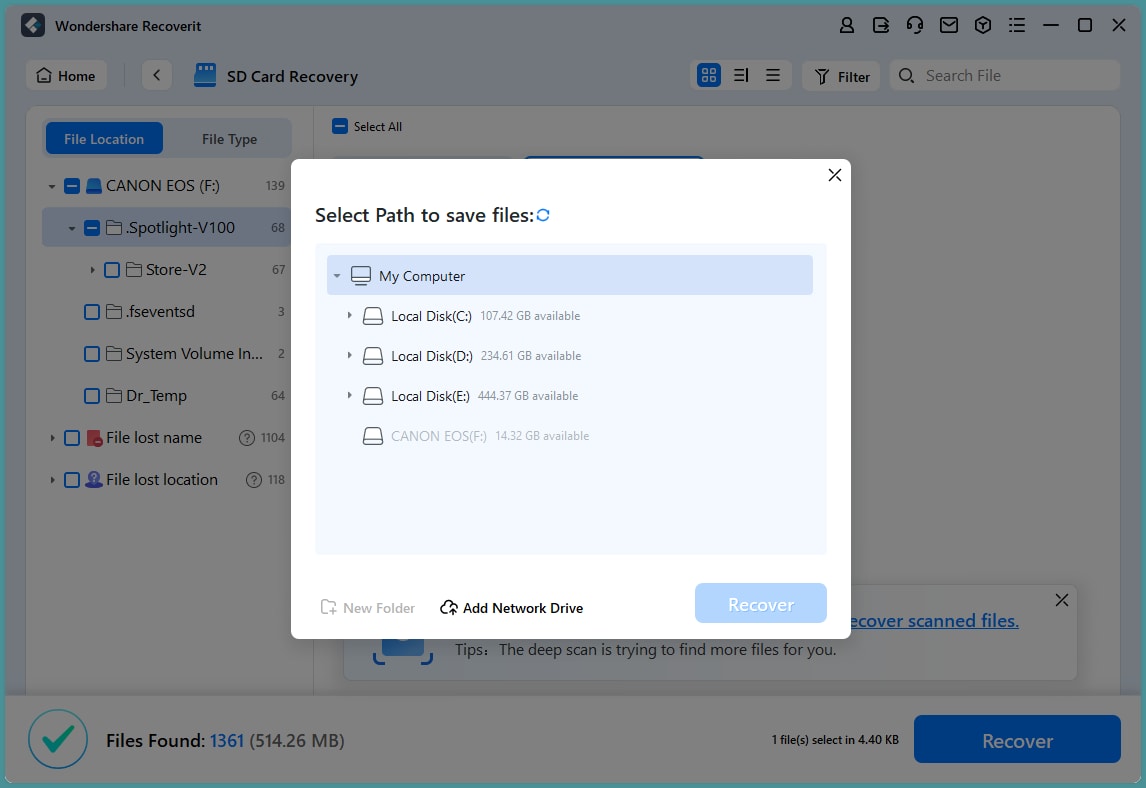This screenshot has height=788, width=1146.
Task: Click the refresh icon beside Select Path
Action: 543,215
